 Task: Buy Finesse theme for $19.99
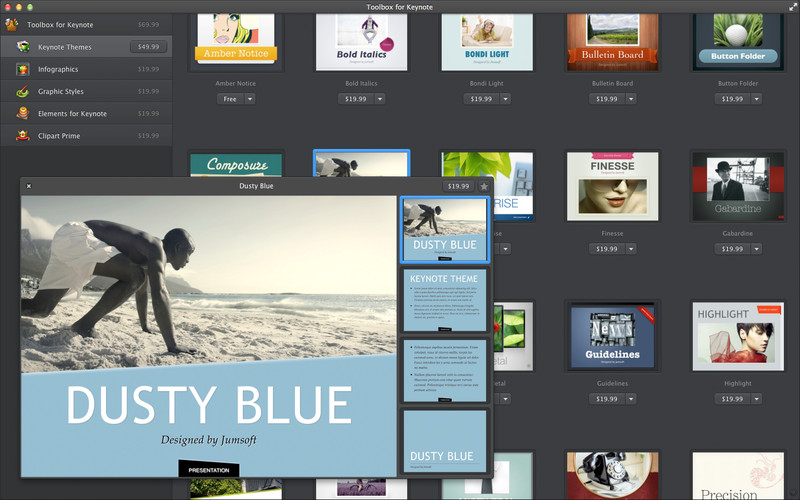[x=607, y=249]
